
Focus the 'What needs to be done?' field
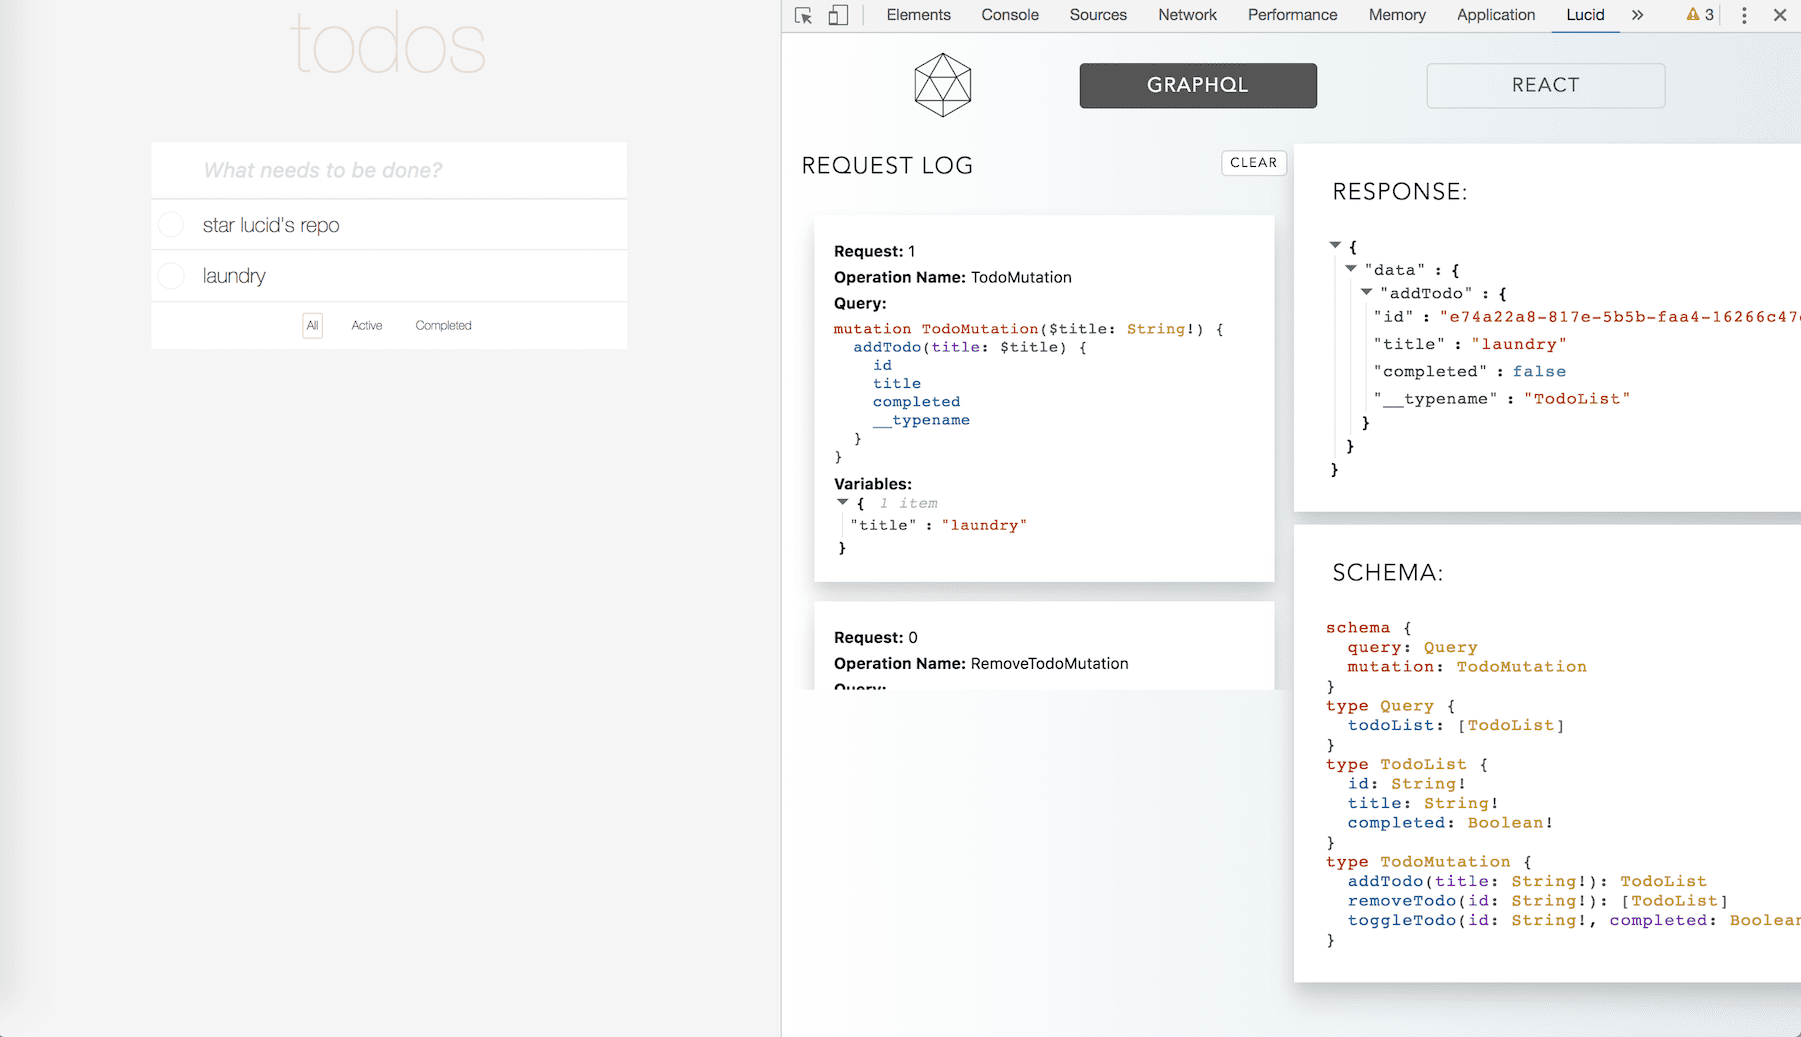coord(389,170)
